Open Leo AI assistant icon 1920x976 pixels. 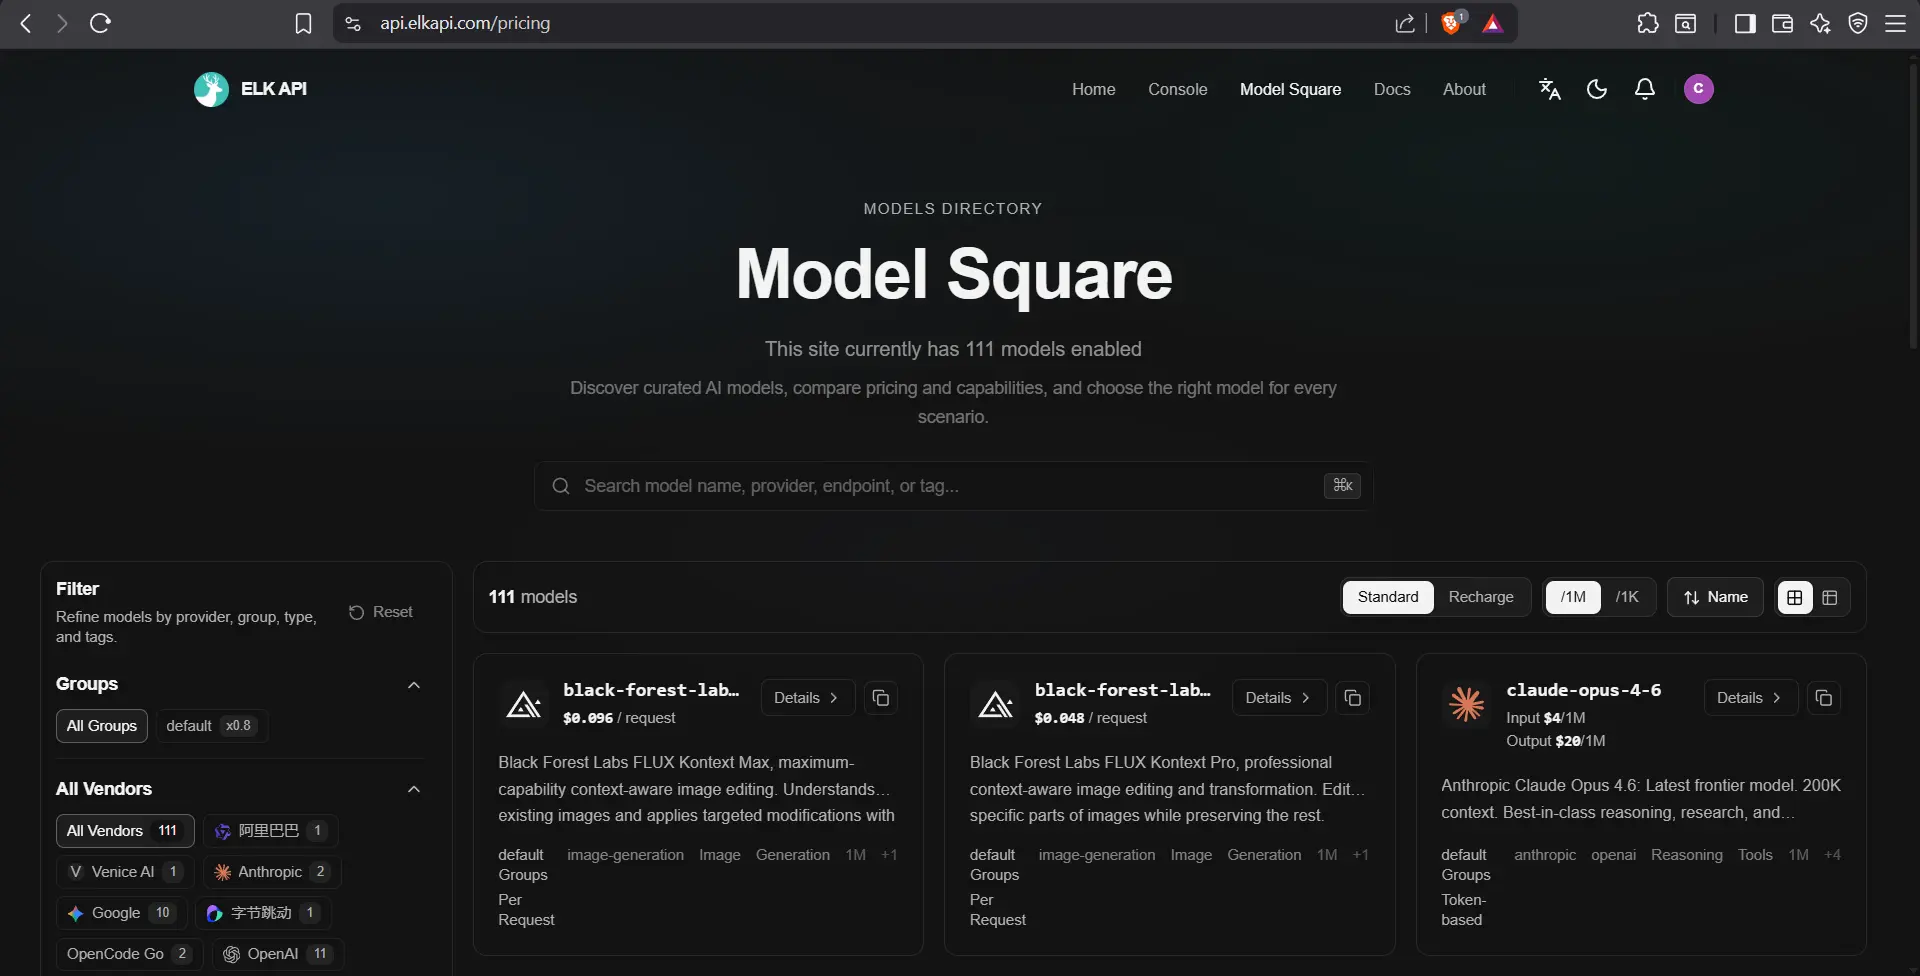[1820, 23]
